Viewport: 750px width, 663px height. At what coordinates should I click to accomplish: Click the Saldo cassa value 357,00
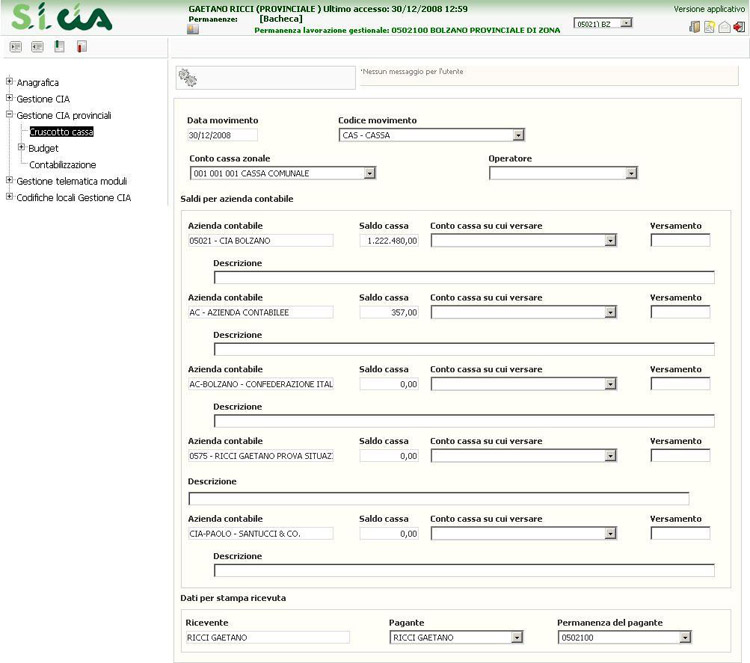(x=389, y=312)
